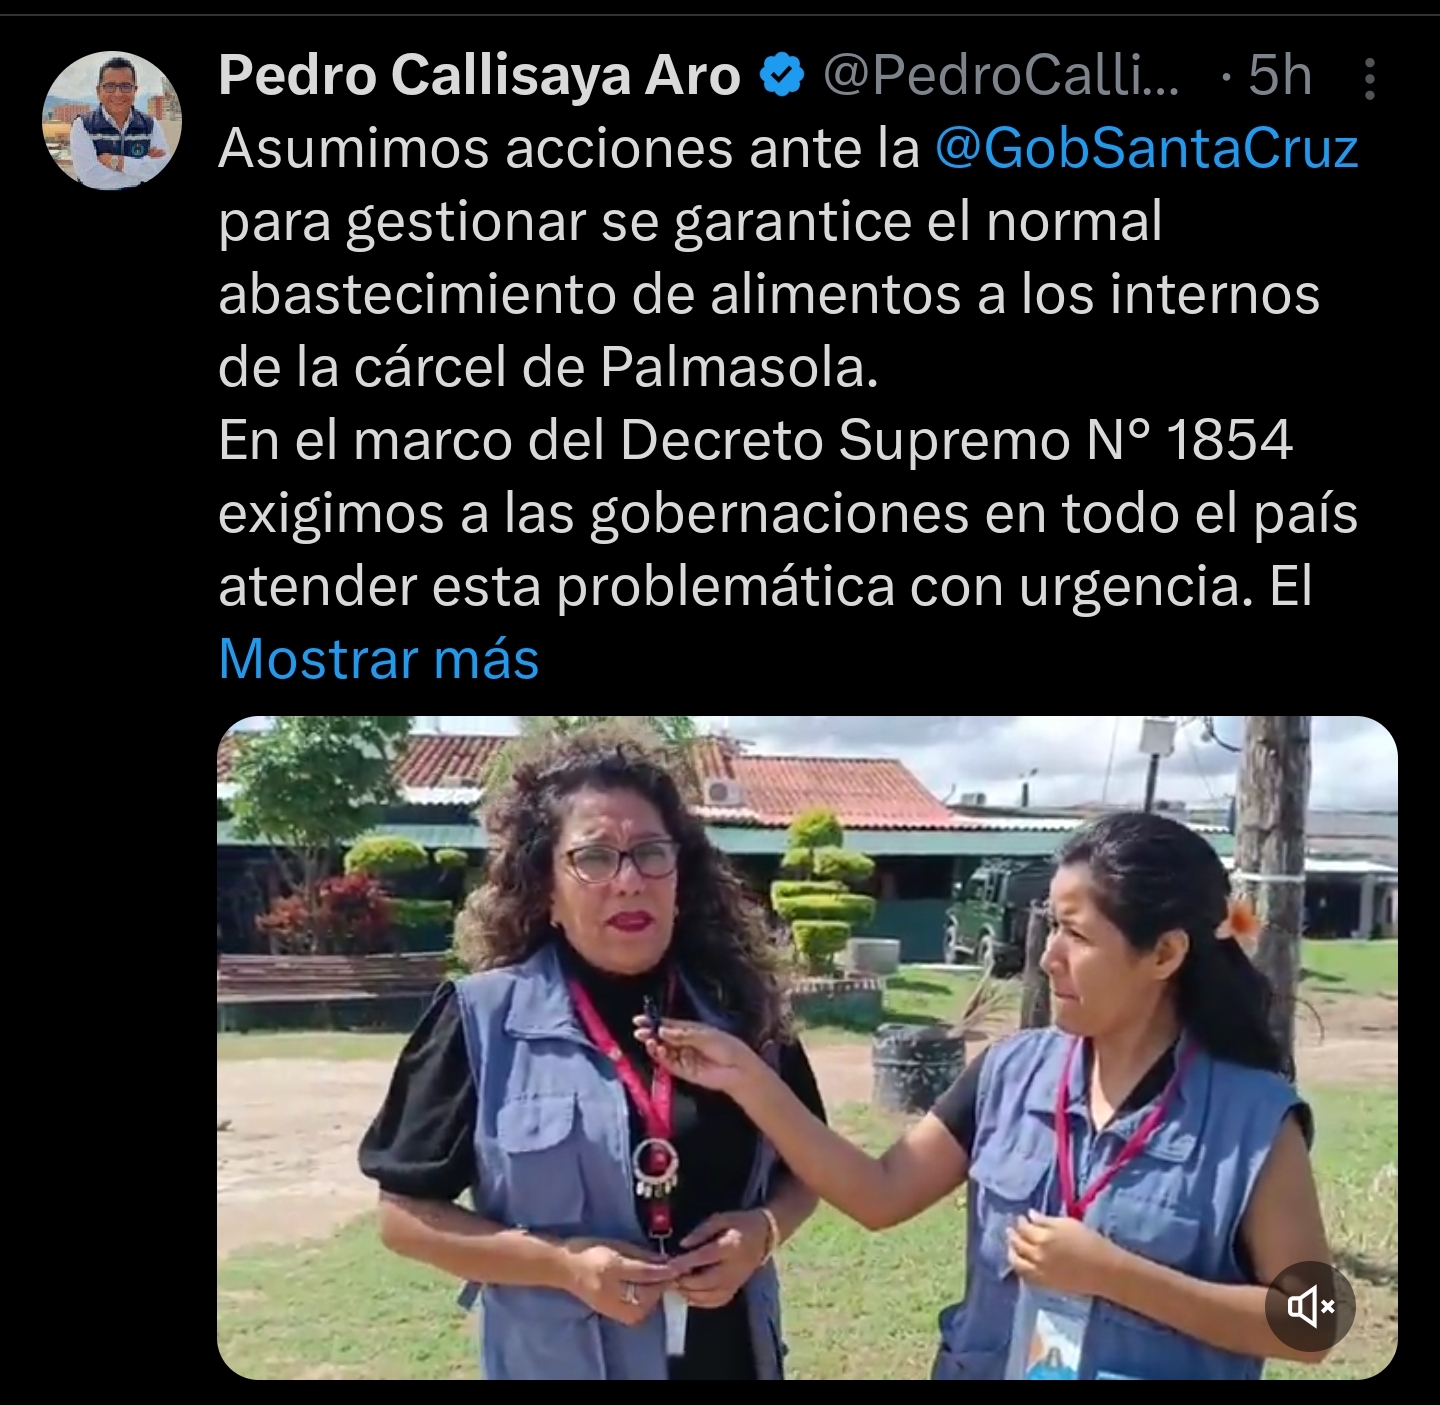Click the display name Pedro Callisaya Aro
The image size is (1440, 1405).
click(479, 75)
